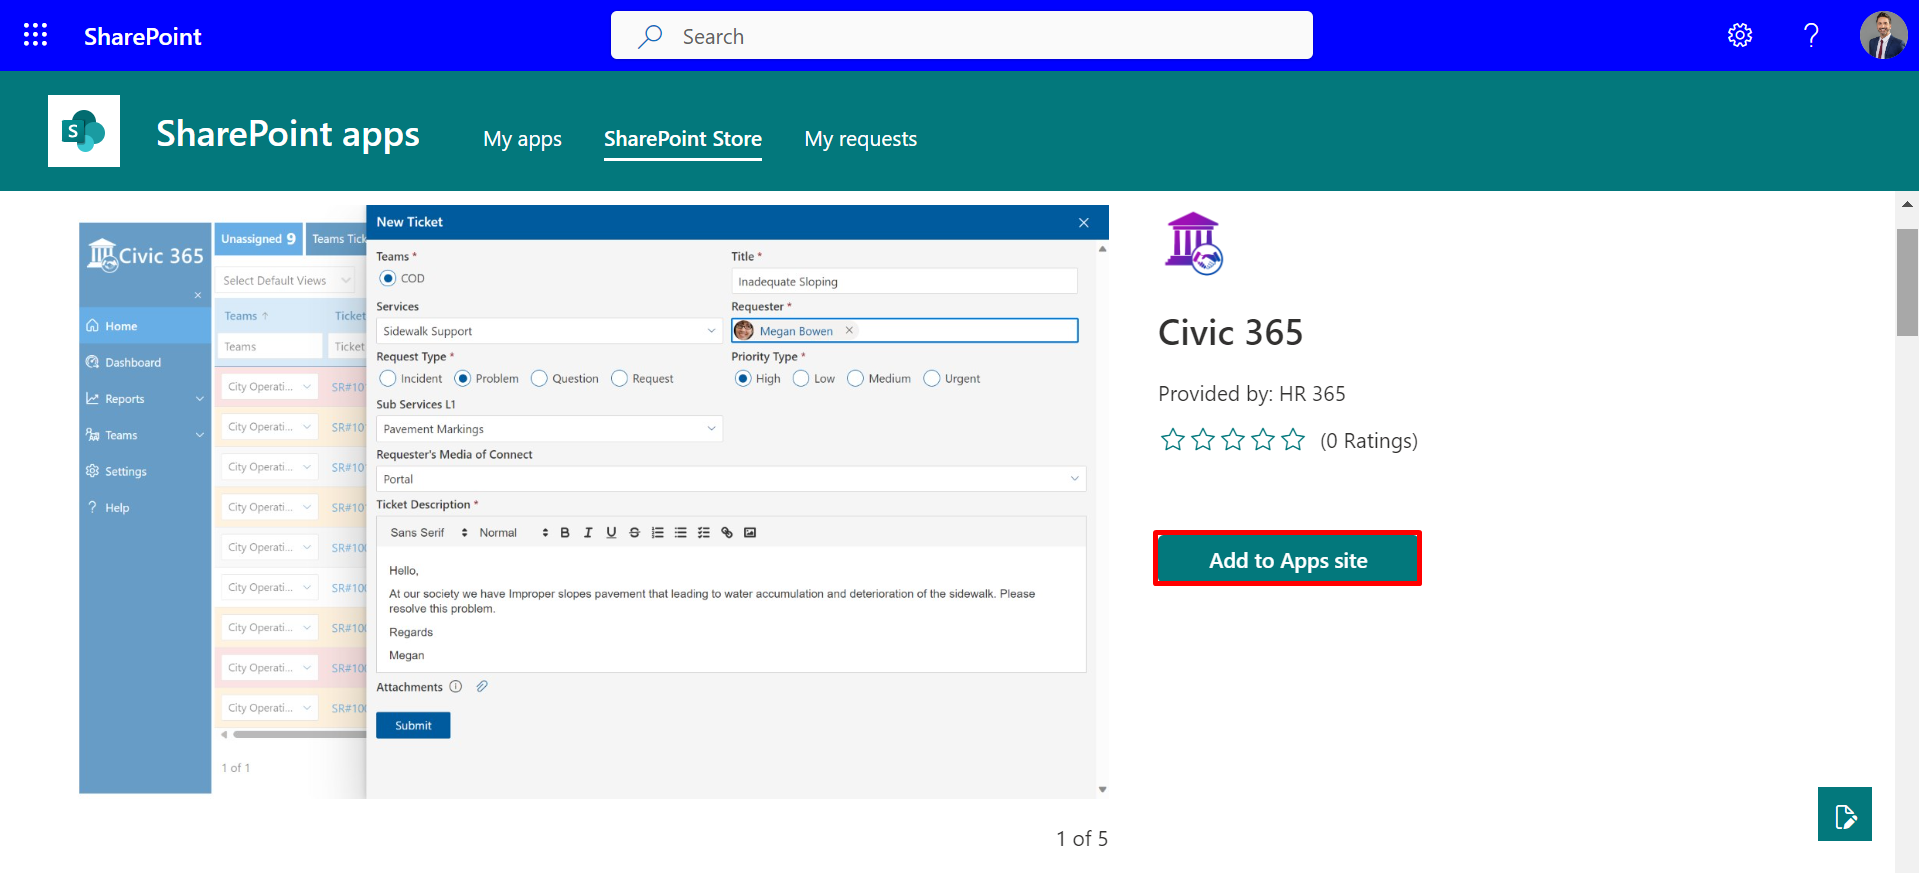
Task: Open the Sans Serif font dropdown
Action: (429, 533)
